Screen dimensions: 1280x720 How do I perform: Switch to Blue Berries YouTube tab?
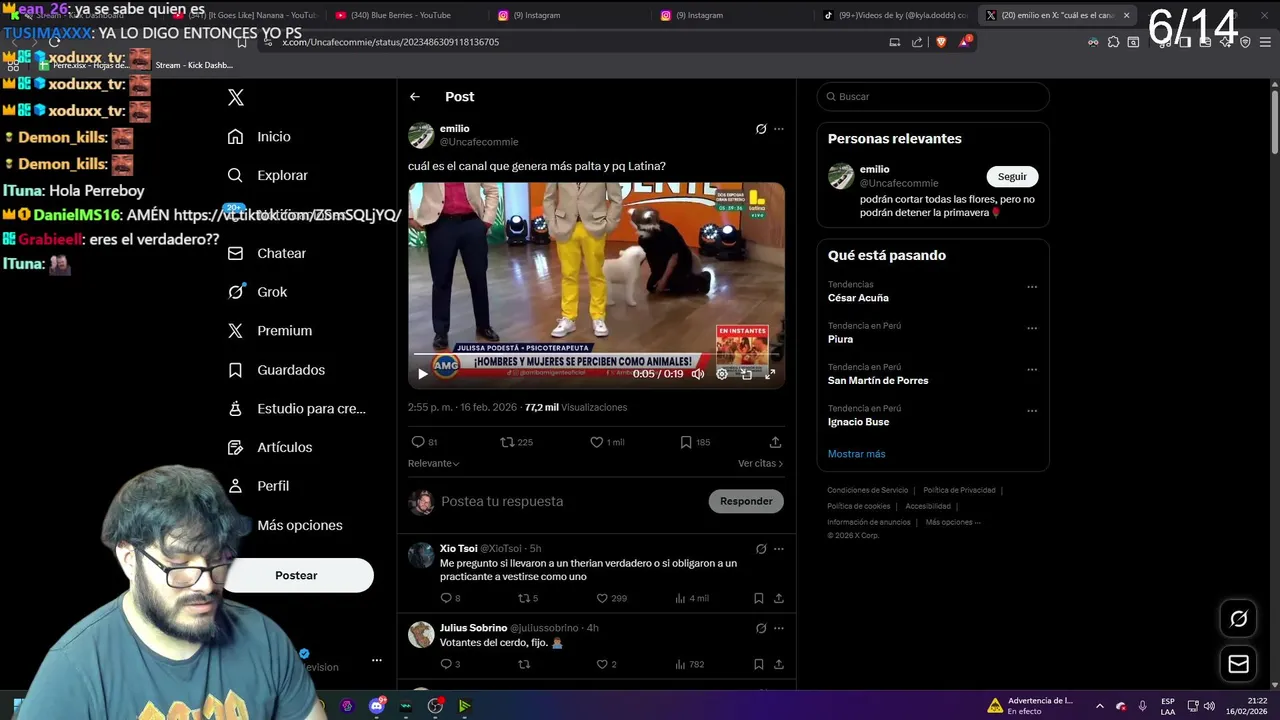[400, 15]
